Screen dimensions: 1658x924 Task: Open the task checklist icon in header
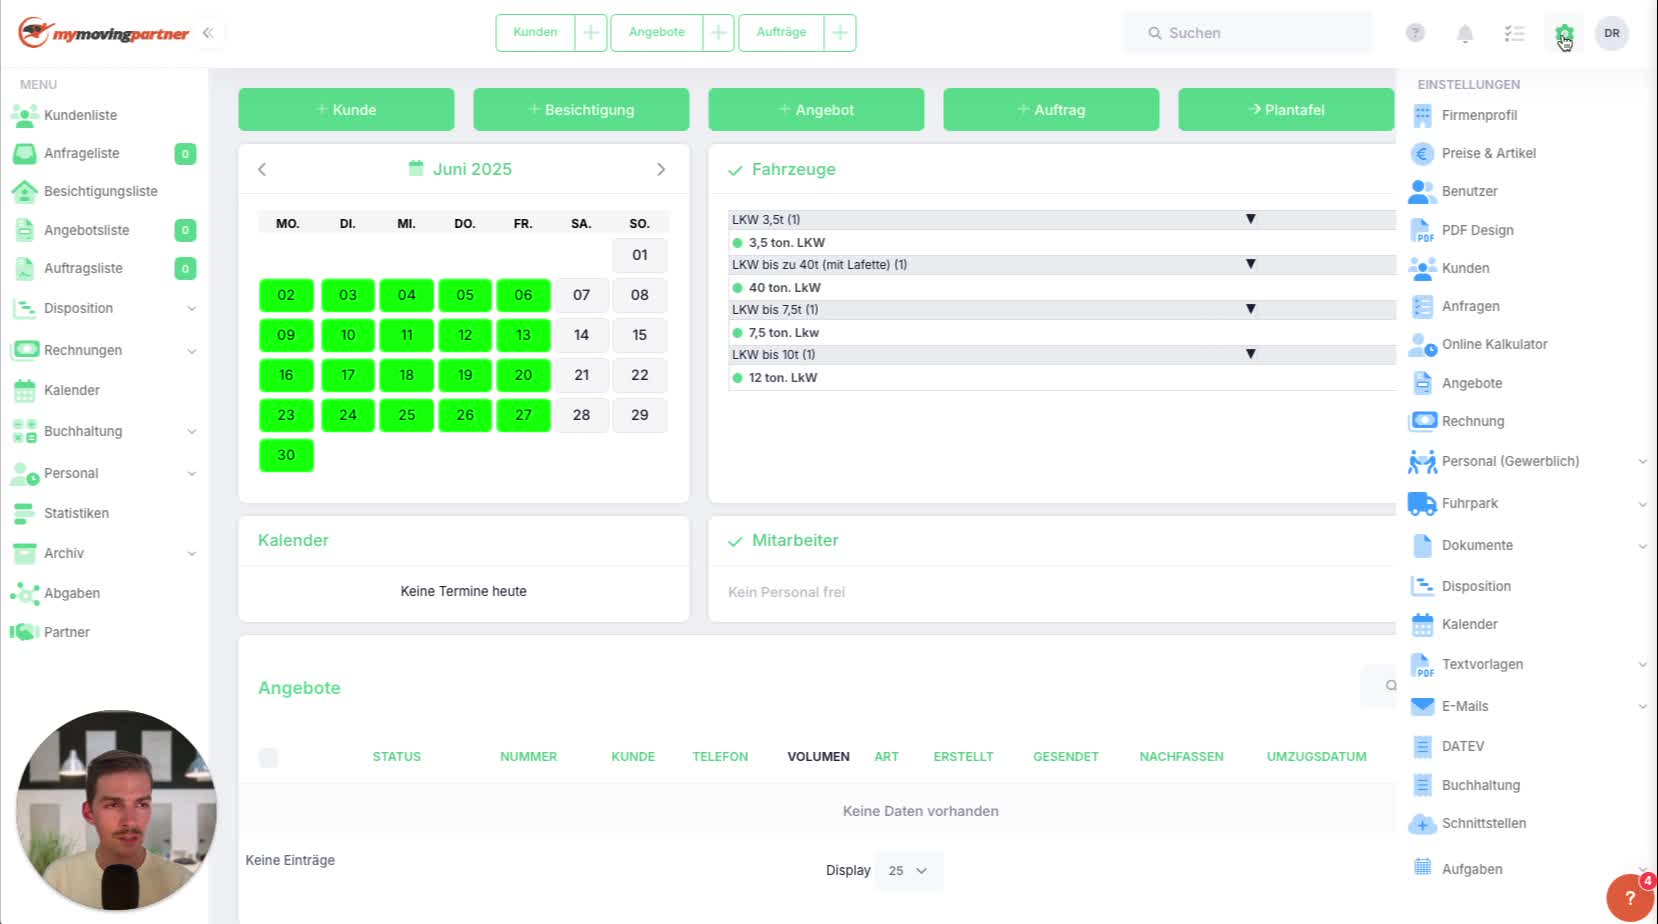click(x=1514, y=33)
